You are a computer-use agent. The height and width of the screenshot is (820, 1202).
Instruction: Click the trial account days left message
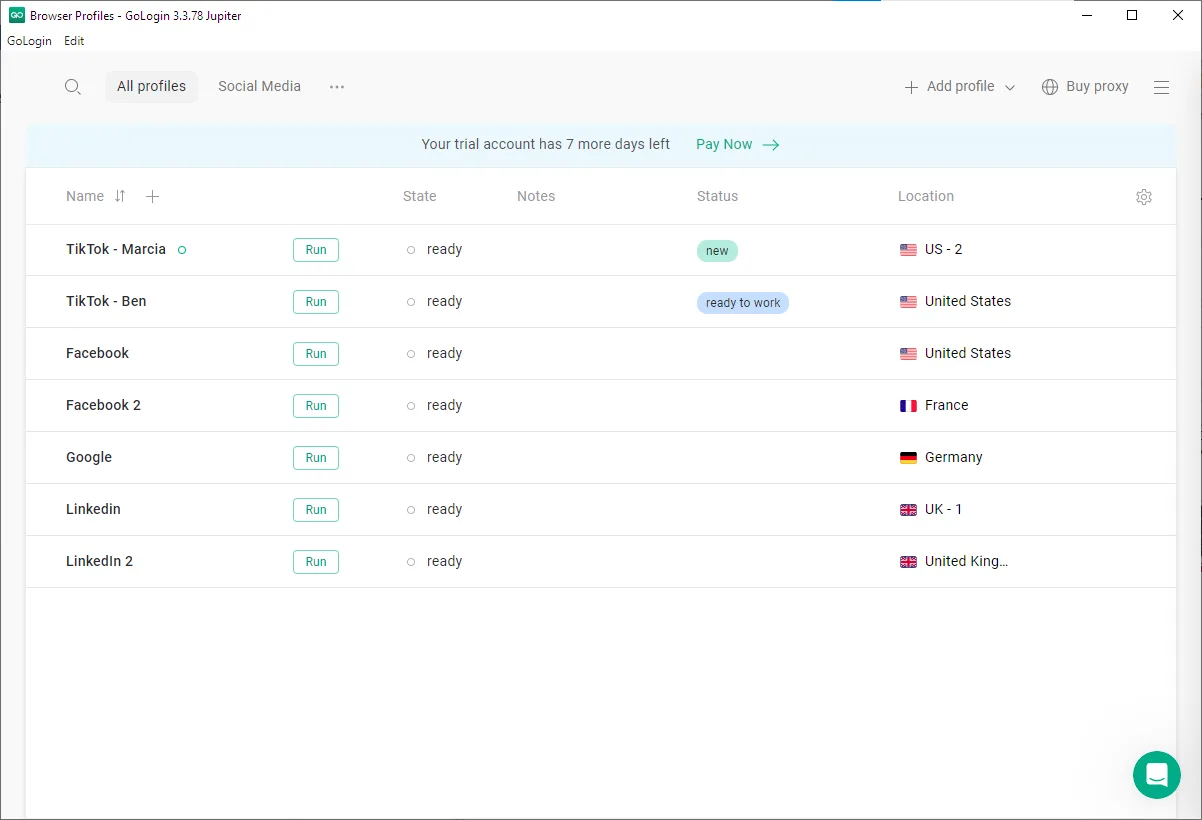click(x=546, y=144)
